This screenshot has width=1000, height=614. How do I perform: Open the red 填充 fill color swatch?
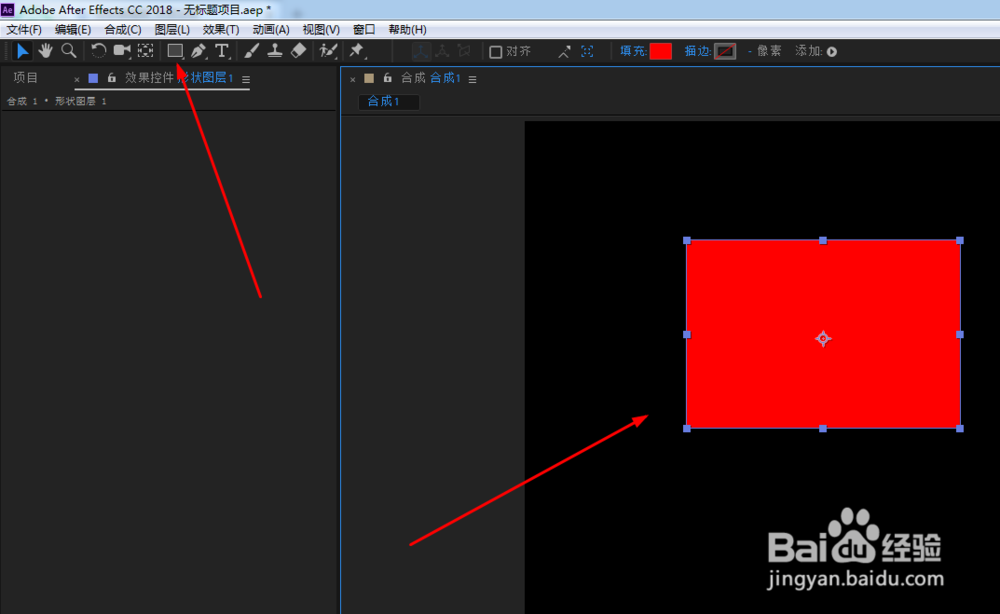click(x=661, y=52)
